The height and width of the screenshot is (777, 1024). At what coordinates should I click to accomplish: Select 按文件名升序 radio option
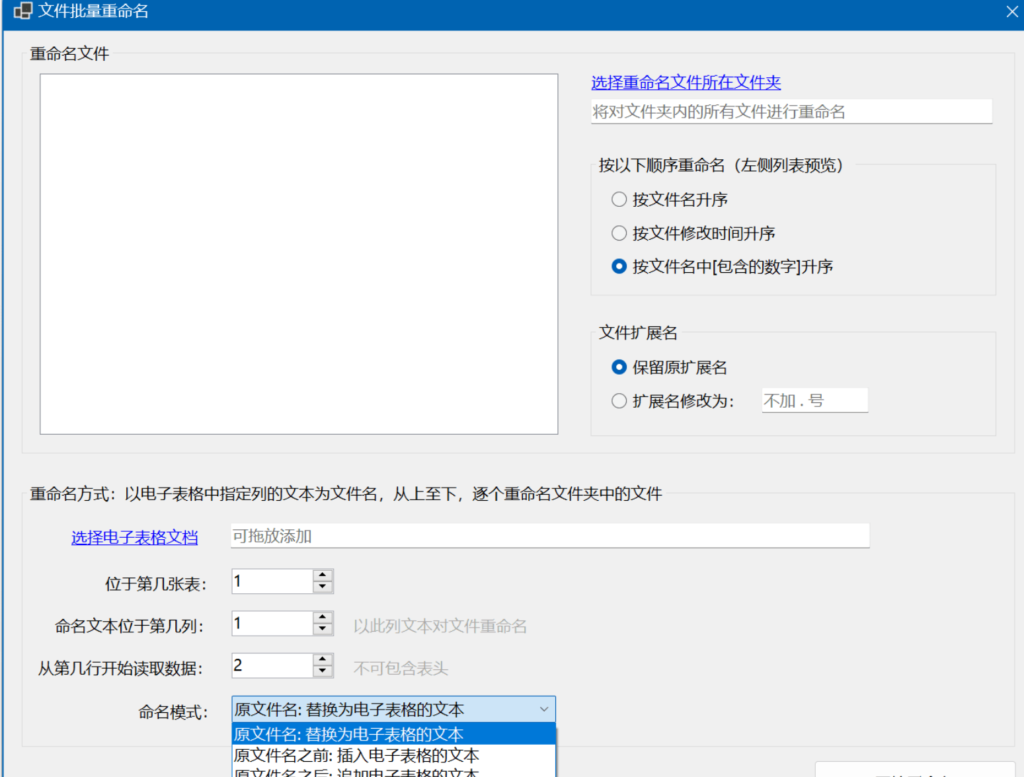pyautogui.click(x=619, y=200)
